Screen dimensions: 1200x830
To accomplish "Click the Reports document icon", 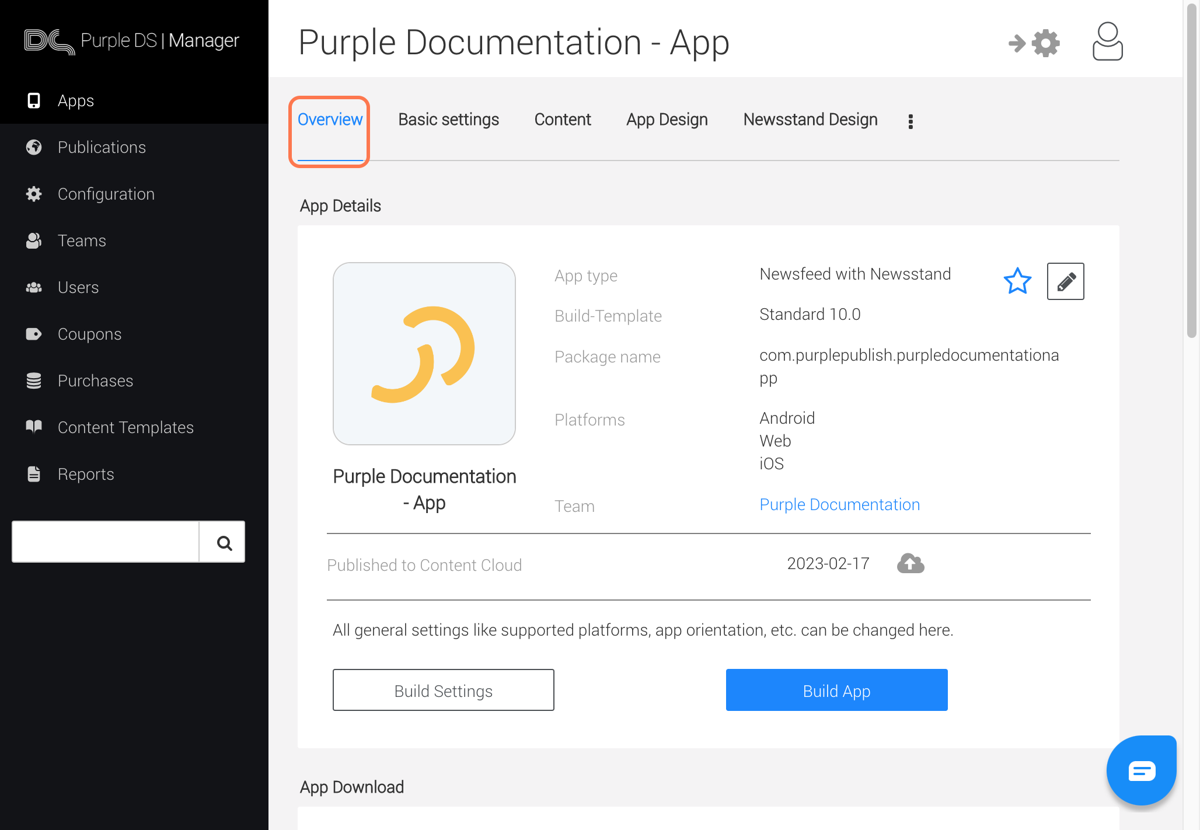I will pos(34,474).
